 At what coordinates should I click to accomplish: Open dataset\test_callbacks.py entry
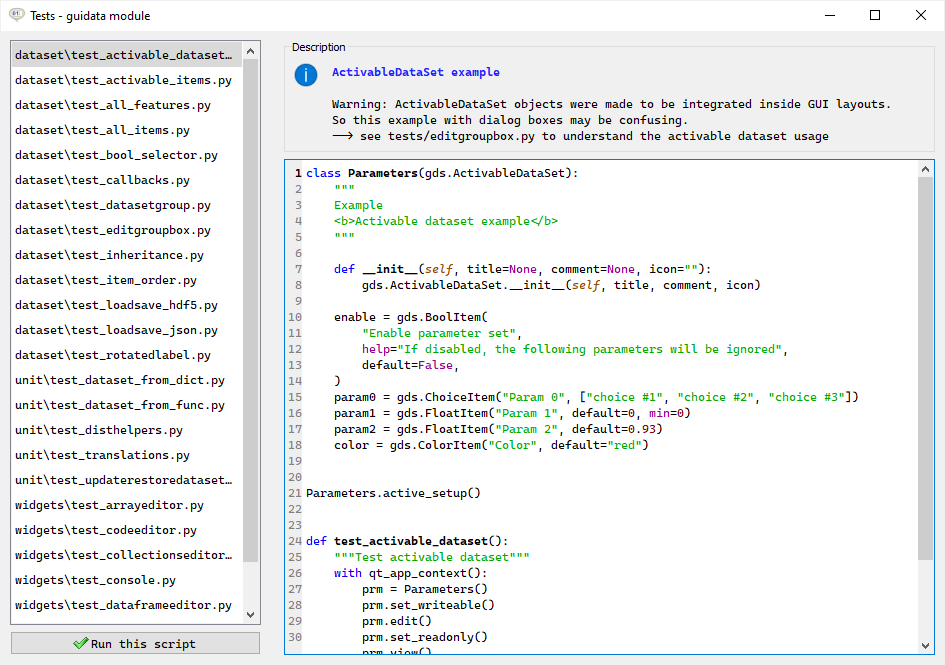point(127,180)
